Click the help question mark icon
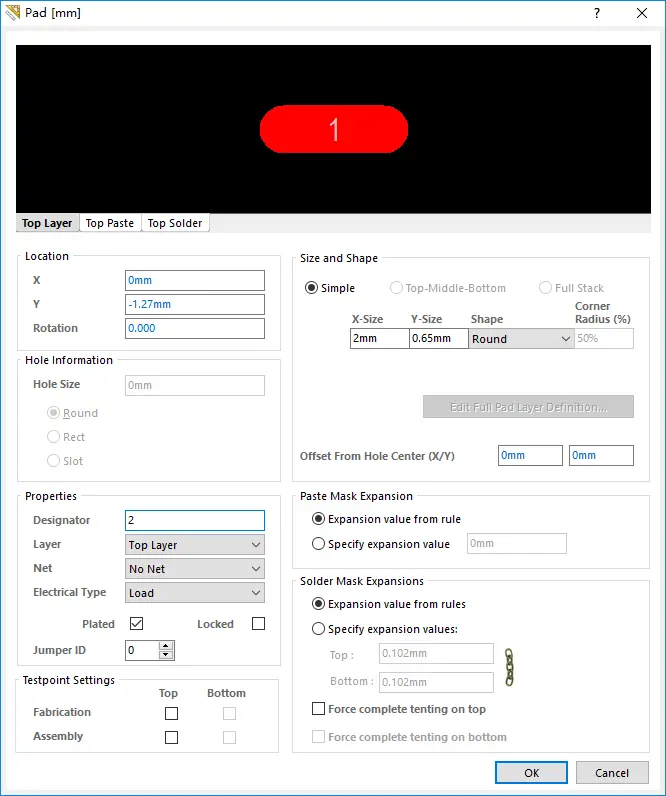The width and height of the screenshot is (666, 796). click(x=597, y=14)
